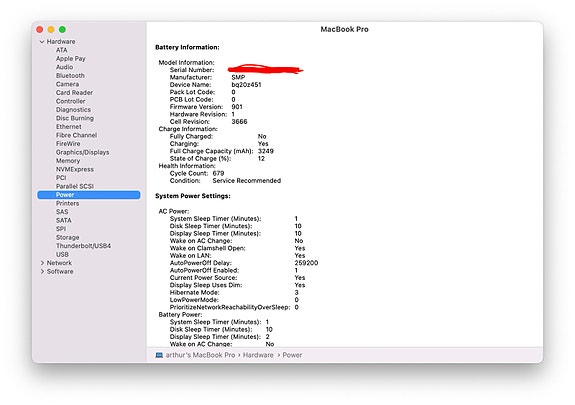Open the Card Reader entry

(74, 92)
